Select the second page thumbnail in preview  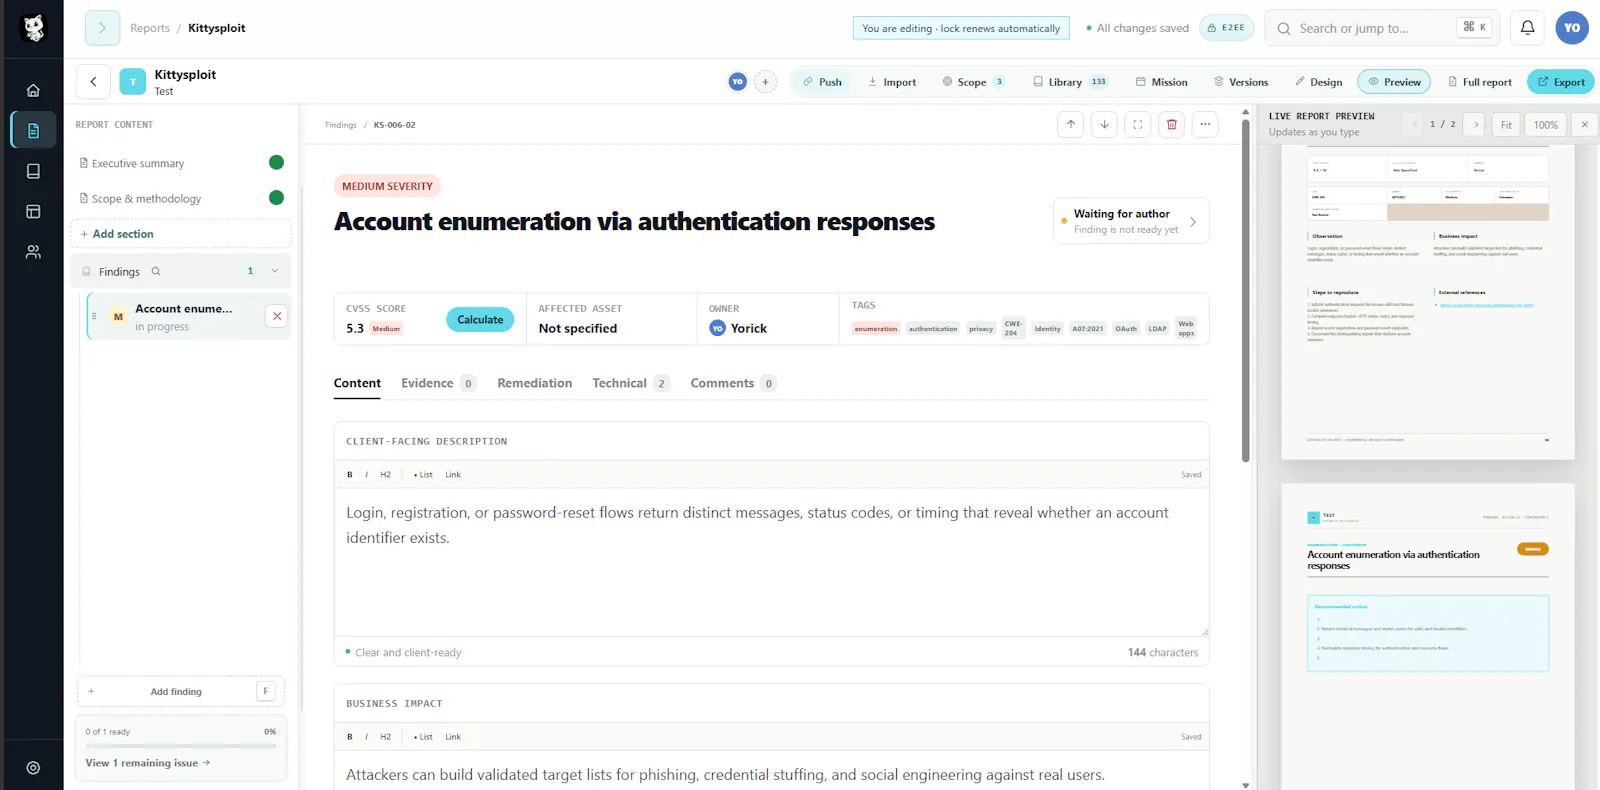coord(1428,636)
